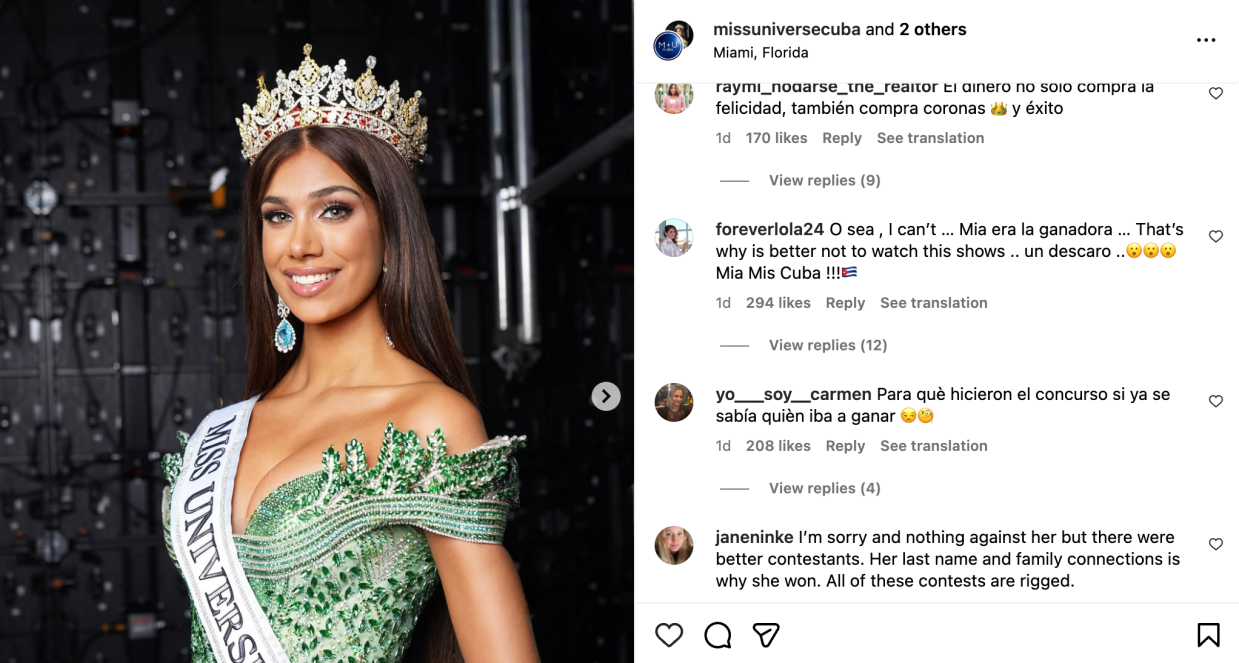Show translation of foreverlola24's comment

pos(933,302)
